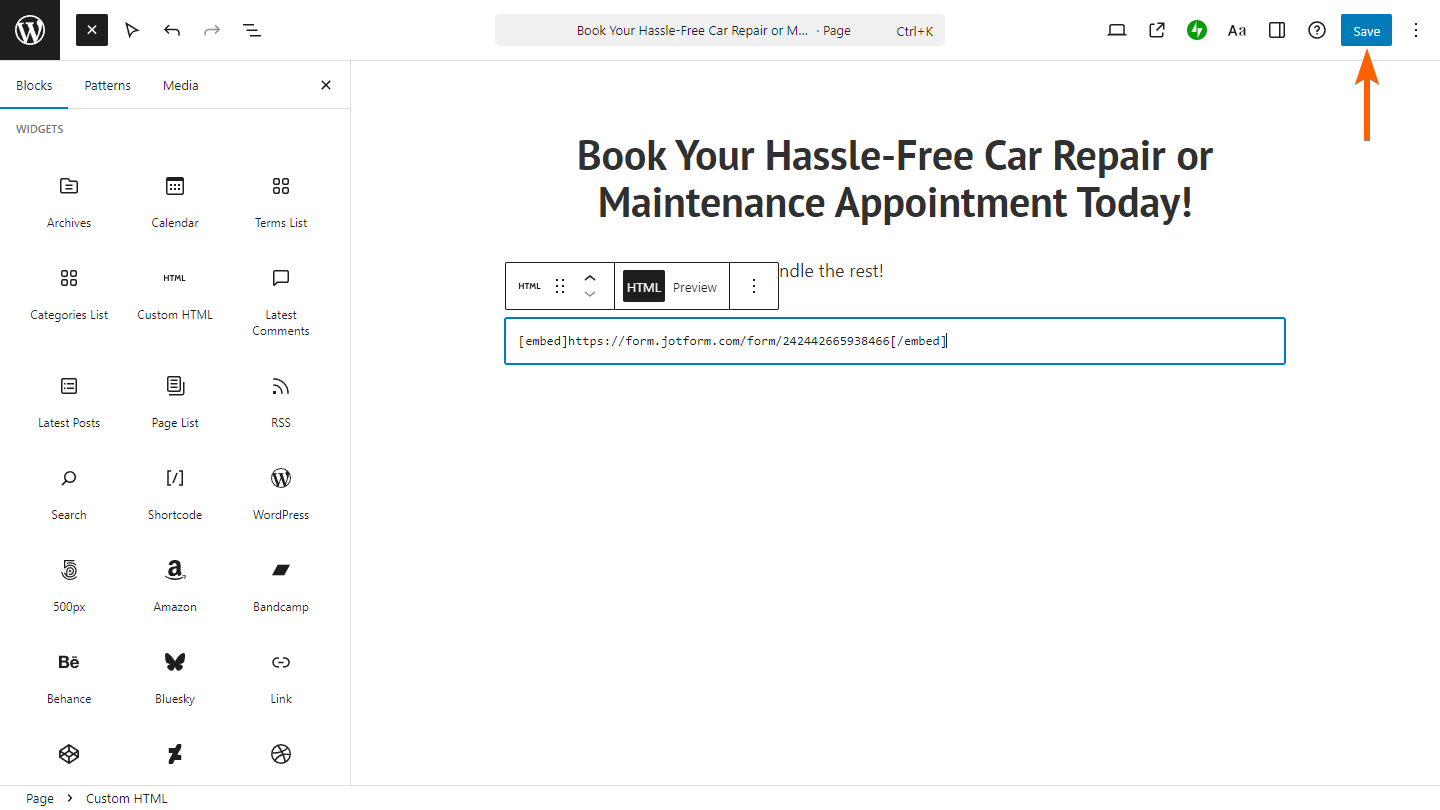This screenshot has width=1440, height=810.
Task: Click into the embed code text field
Action: 895,341
